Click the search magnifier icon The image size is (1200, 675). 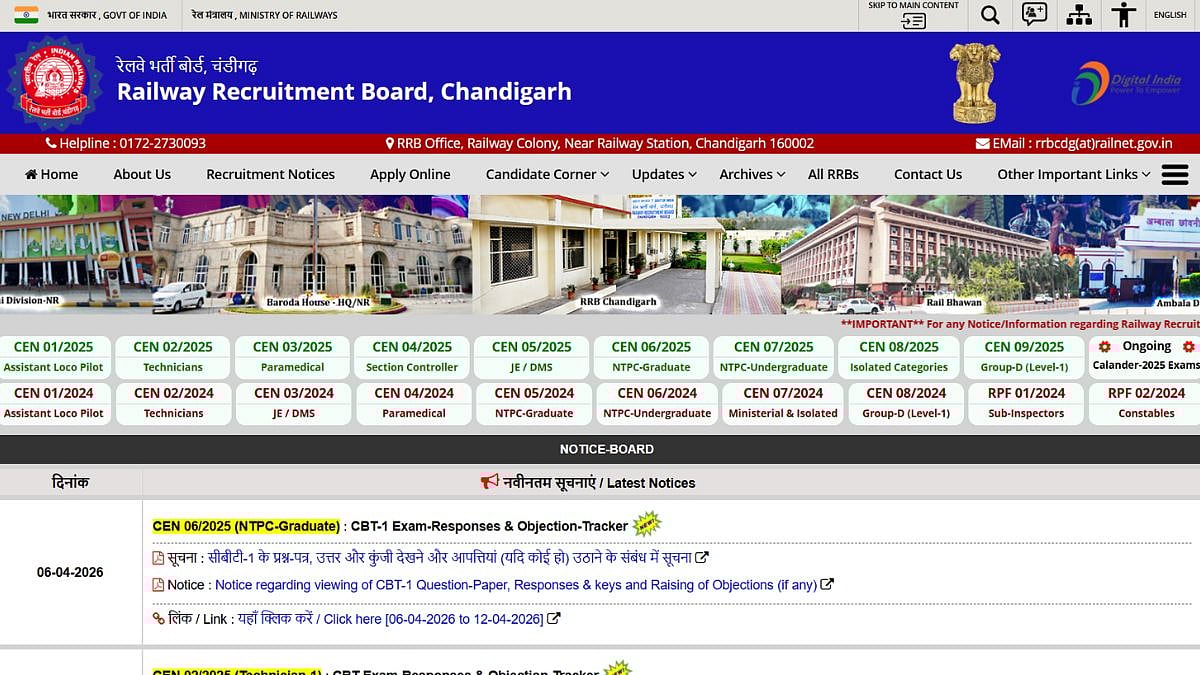click(x=990, y=15)
